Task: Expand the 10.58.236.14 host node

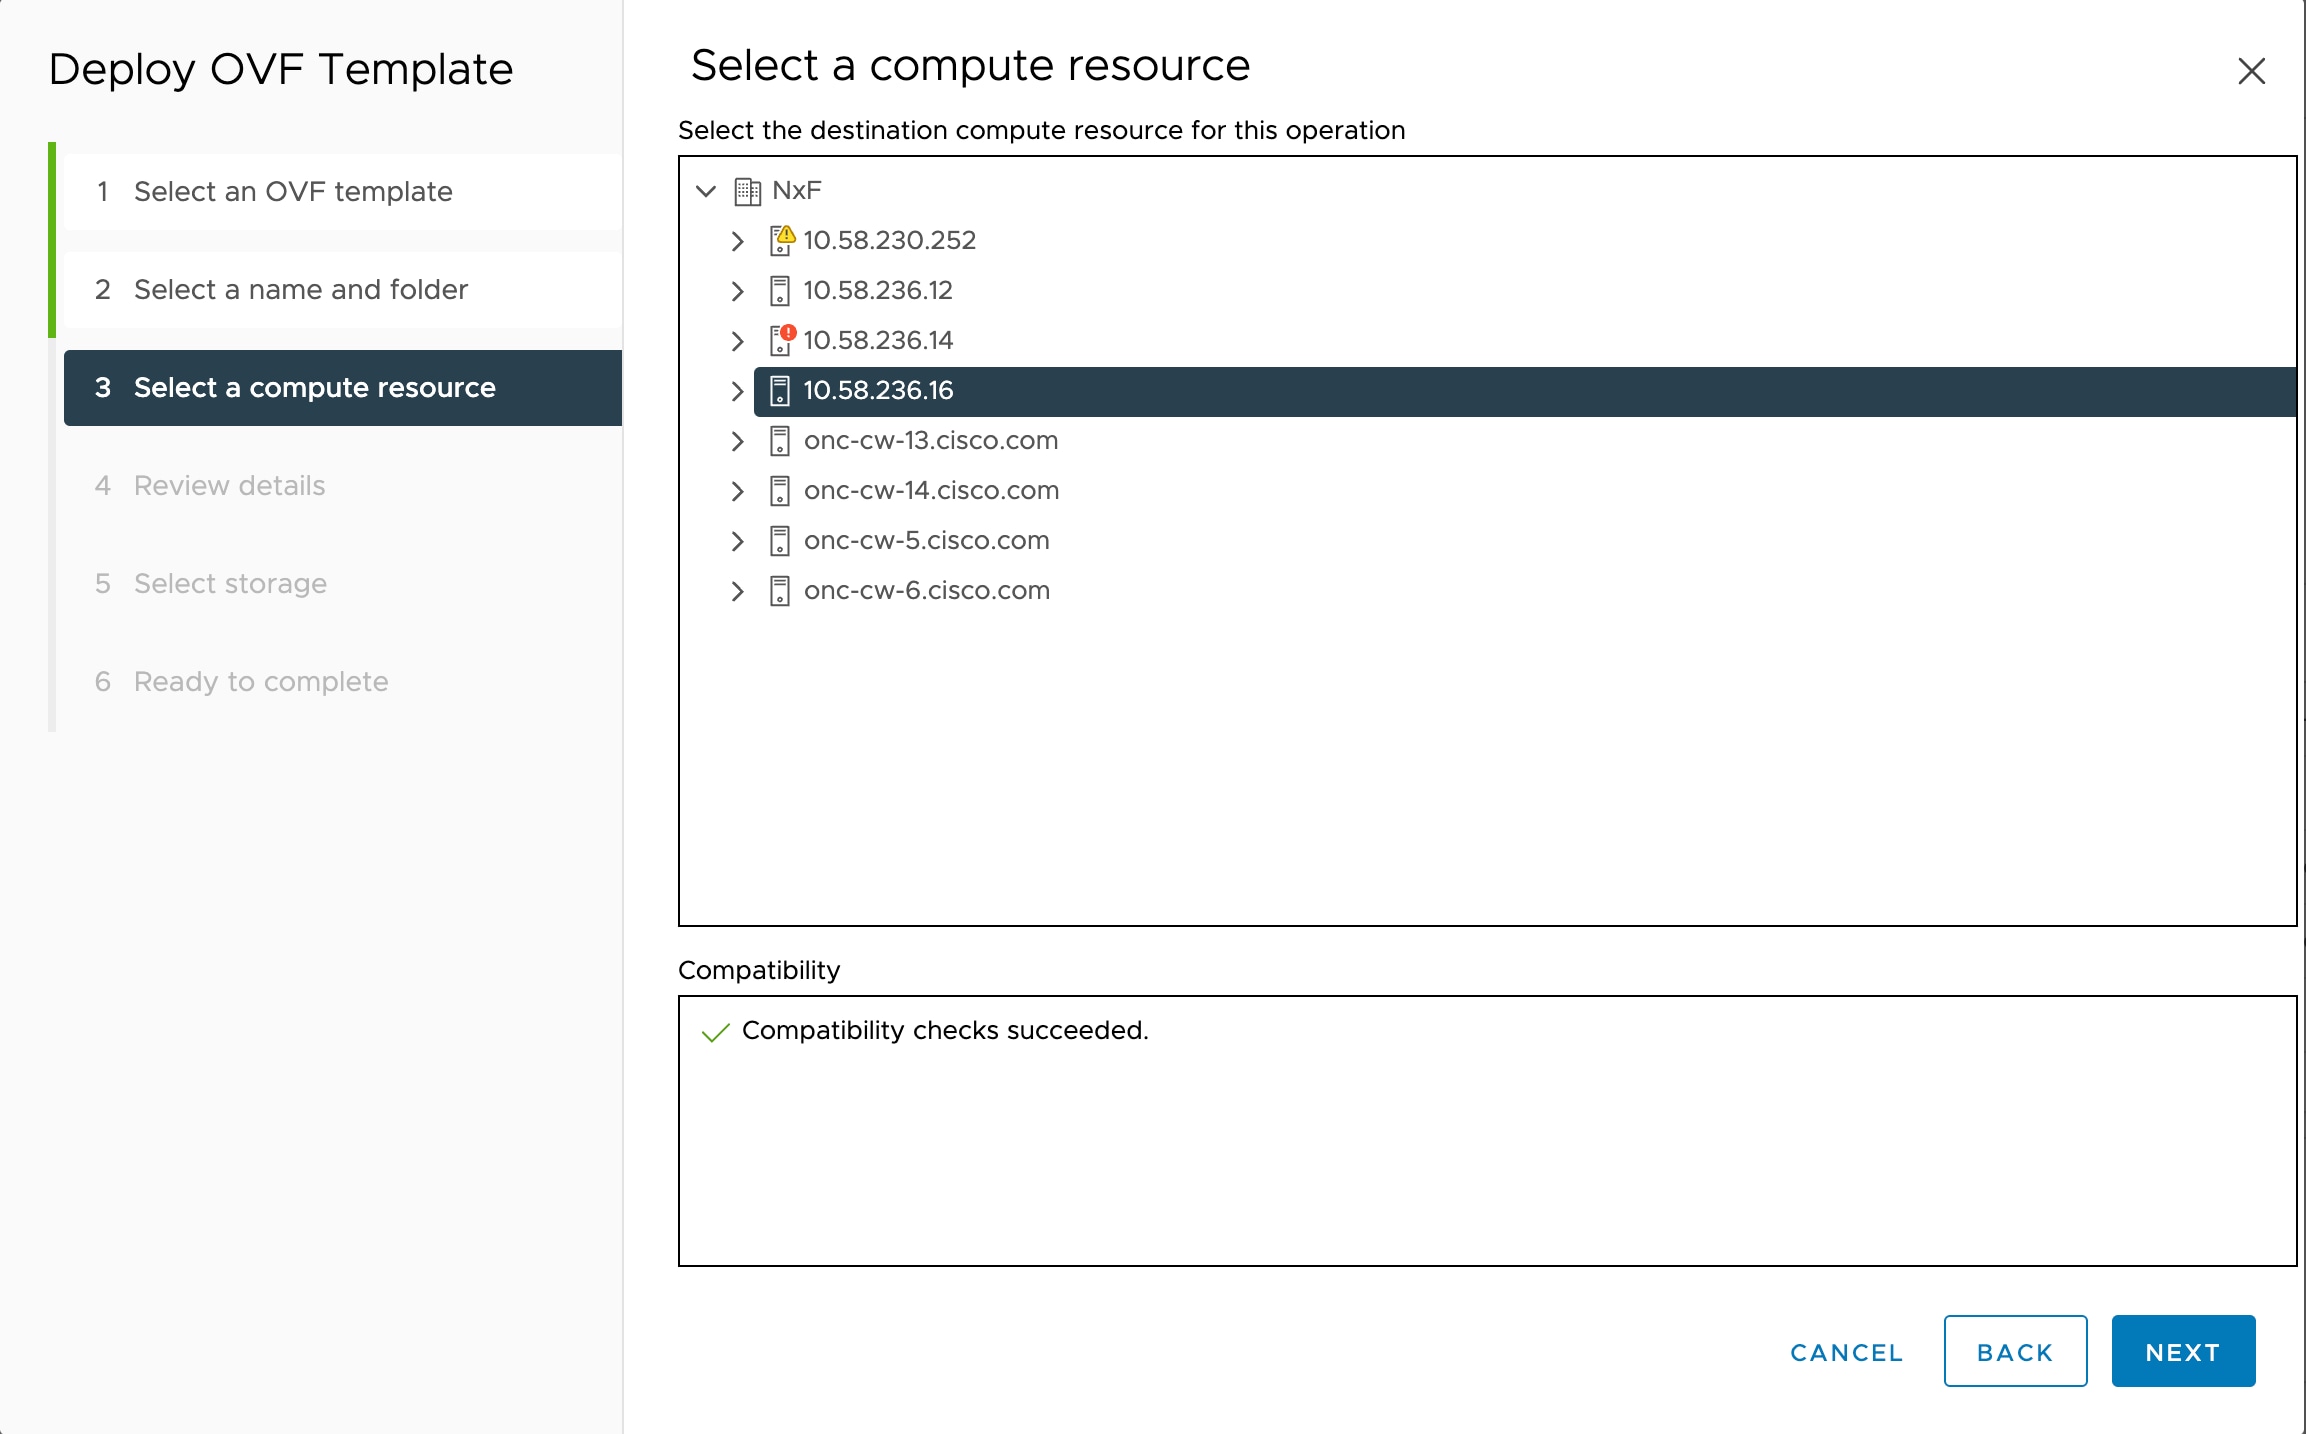Action: click(x=738, y=341)
